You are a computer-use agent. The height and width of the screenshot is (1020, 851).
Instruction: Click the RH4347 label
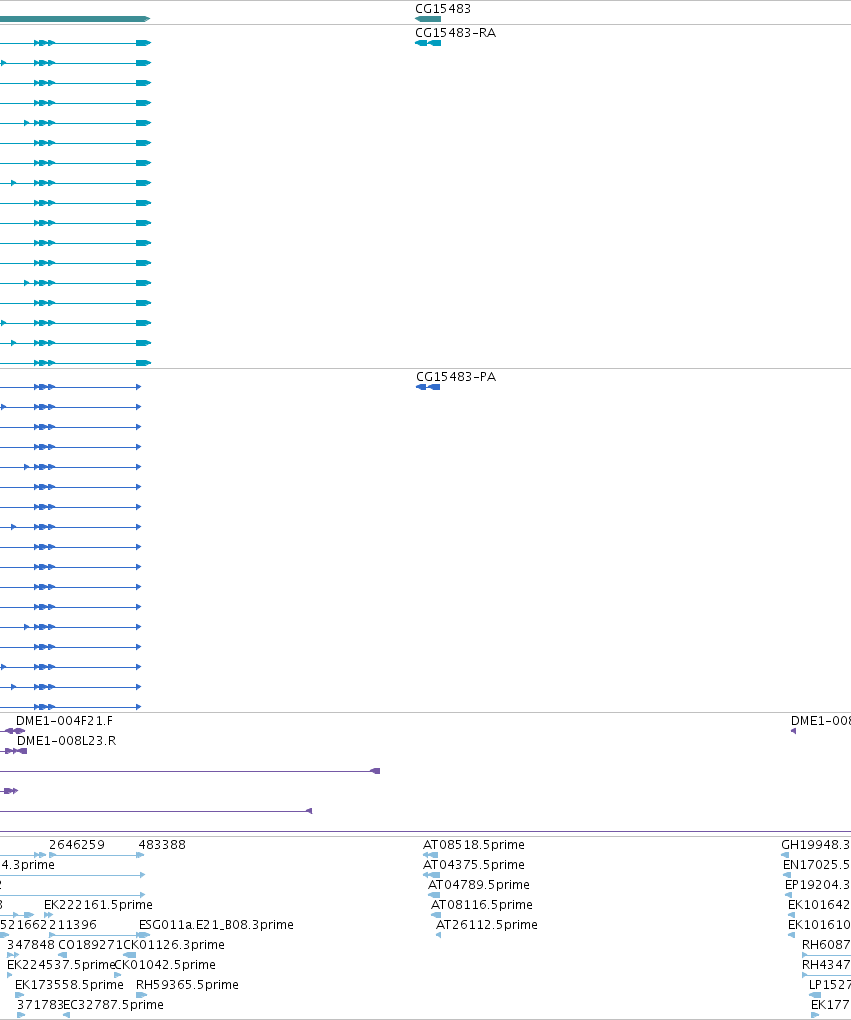[826, 964]
